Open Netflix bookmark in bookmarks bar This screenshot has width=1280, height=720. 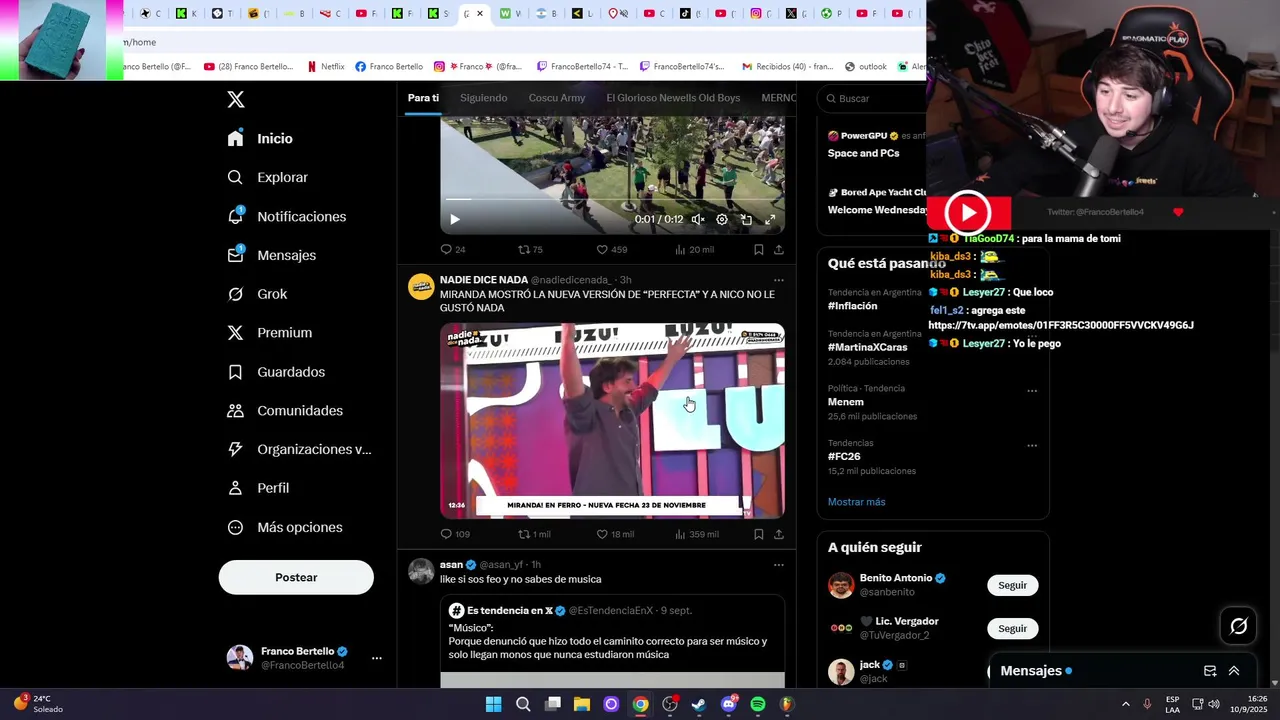[325, 66]
